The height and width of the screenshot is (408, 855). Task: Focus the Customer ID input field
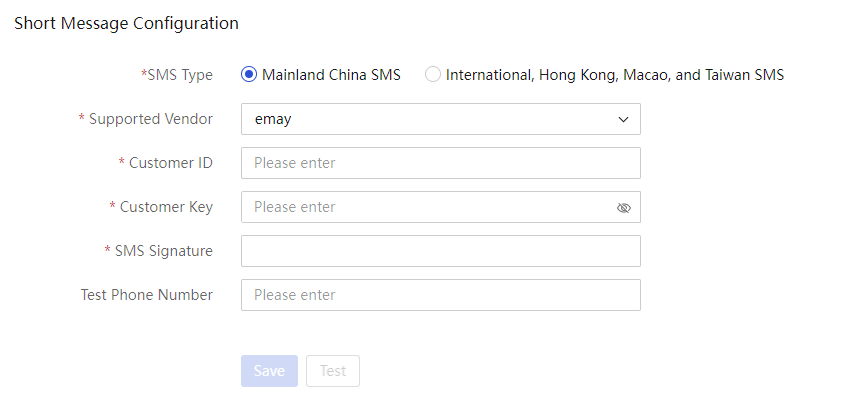441,163
